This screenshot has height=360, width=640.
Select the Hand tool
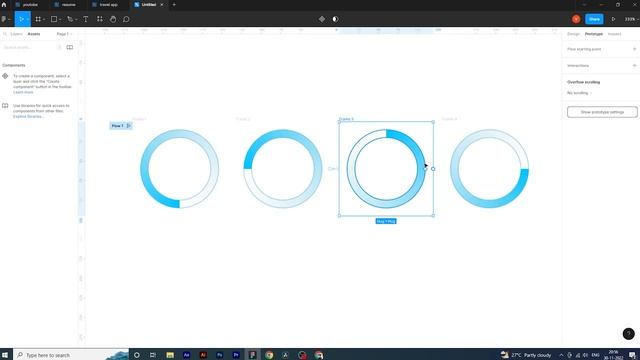coord(113,19)
